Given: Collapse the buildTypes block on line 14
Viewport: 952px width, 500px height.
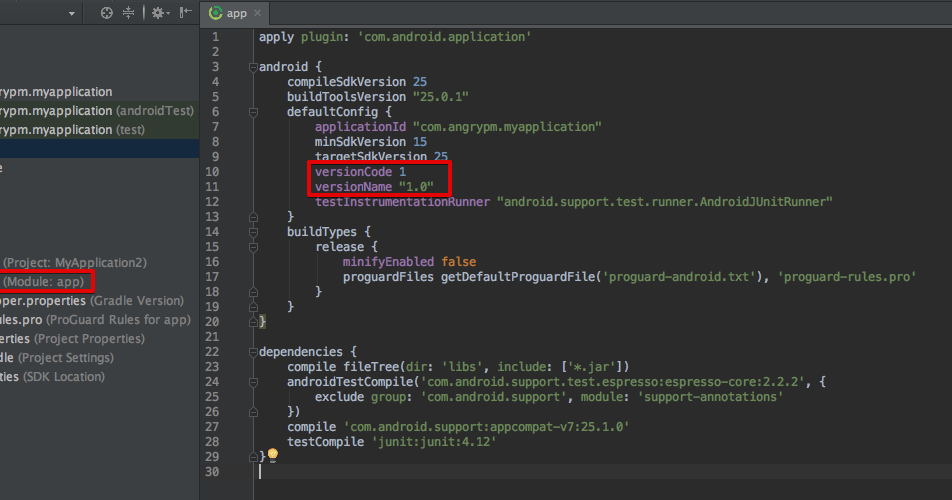Looking at the screenshot, I should click(253, 232).
